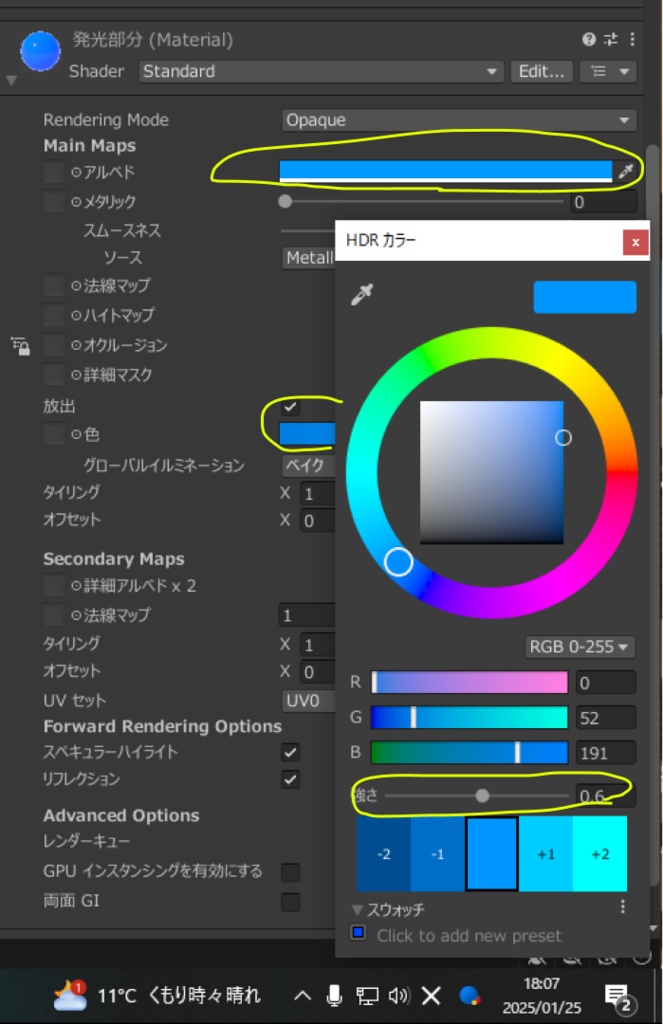This screenshot has width=663, height=1024.
Task: Click the Intensity value field 0.6
Action: (604, 795)
